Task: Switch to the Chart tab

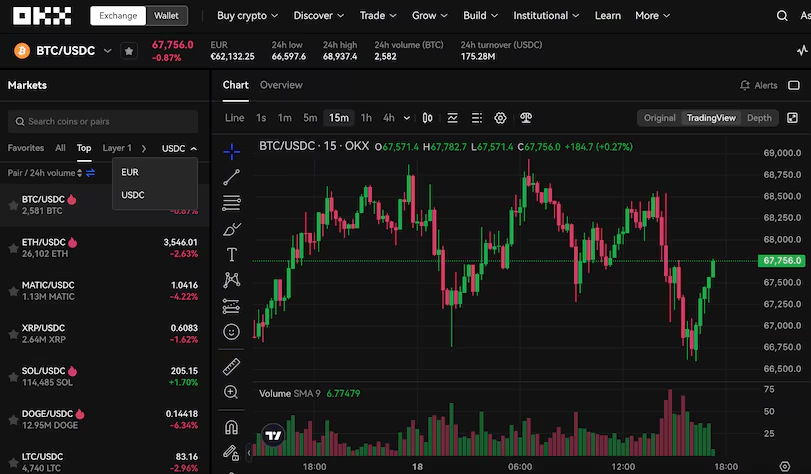Action: pyautogui.click(x=235, y=85)
